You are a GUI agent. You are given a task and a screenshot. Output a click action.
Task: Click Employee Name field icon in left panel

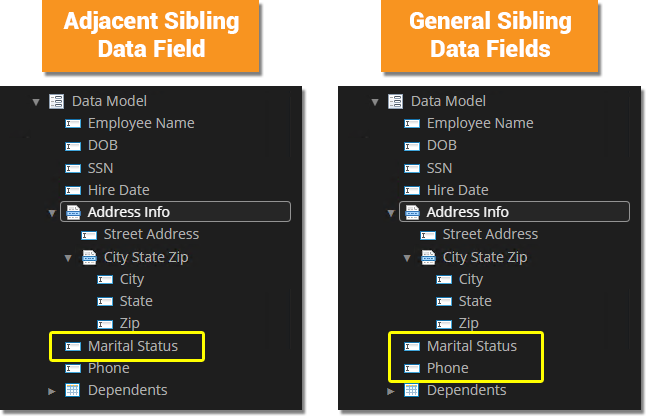click(73, 124)
